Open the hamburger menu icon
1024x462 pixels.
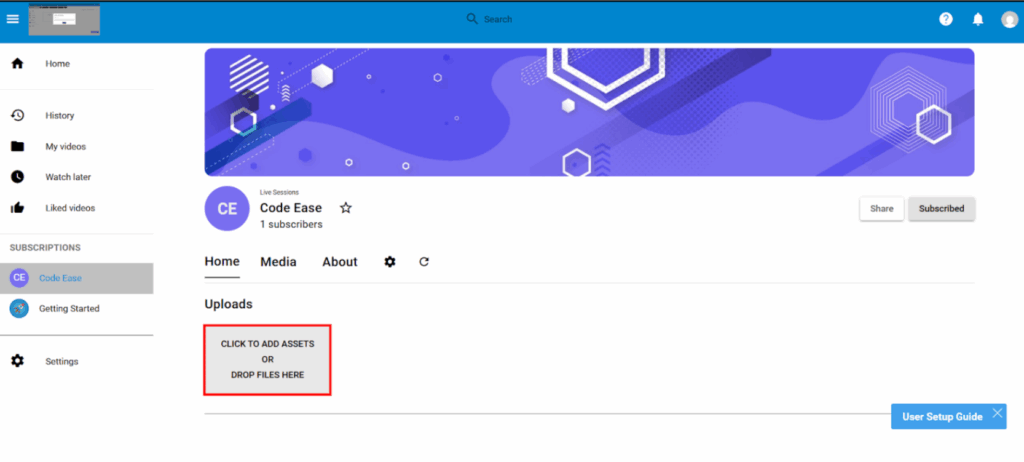[x=13, y=19]
